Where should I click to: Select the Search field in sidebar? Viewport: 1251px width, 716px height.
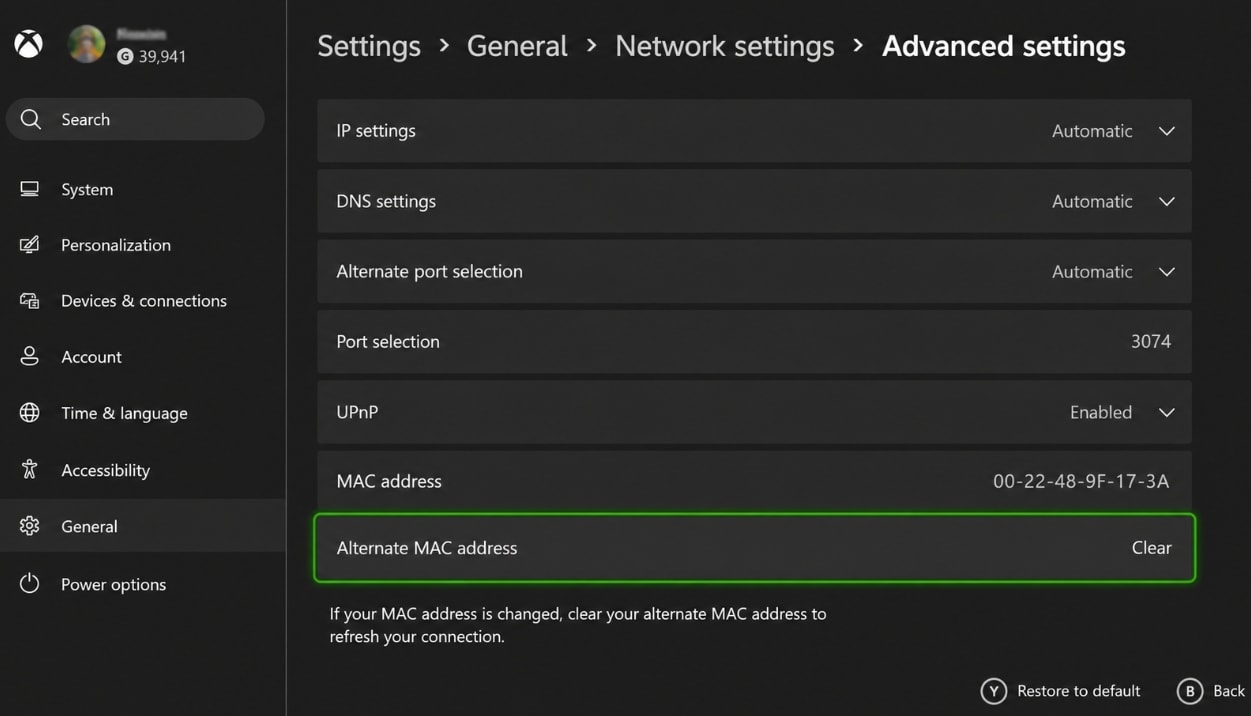pyautogui.click(x=135, y=119)
